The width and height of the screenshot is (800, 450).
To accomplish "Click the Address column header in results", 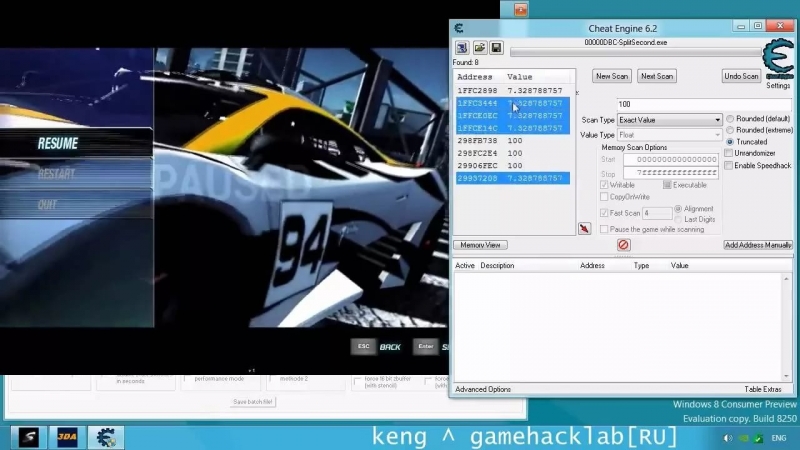I will (x=475, y=77).
